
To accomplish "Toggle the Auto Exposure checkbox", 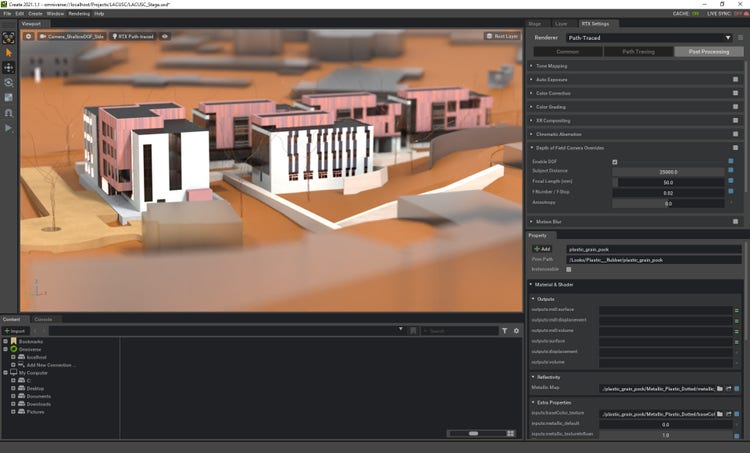I will (x=736, y=79).
